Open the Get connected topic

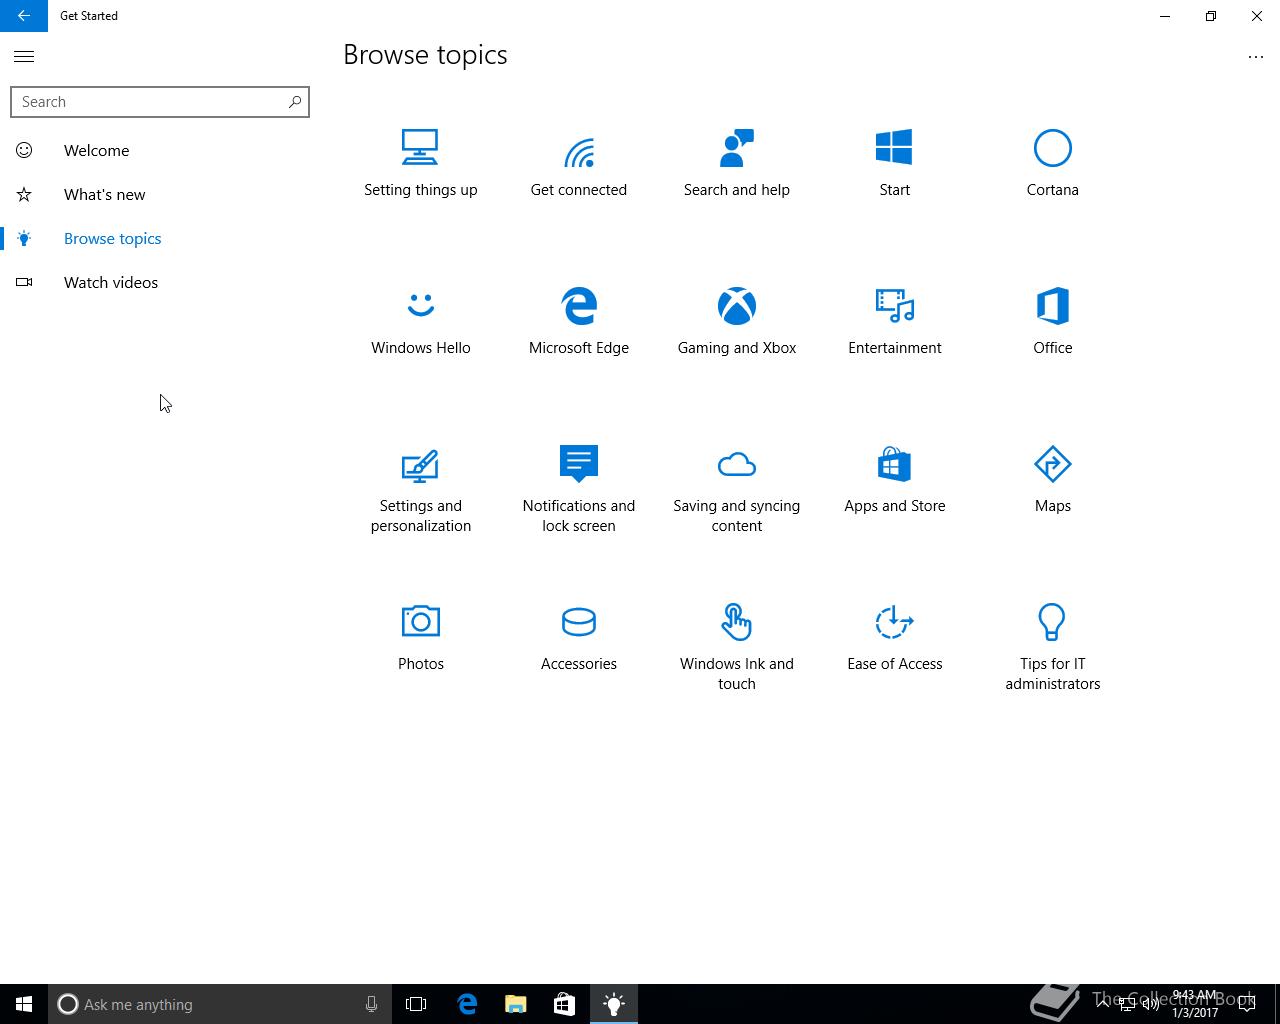pos(579,164)
